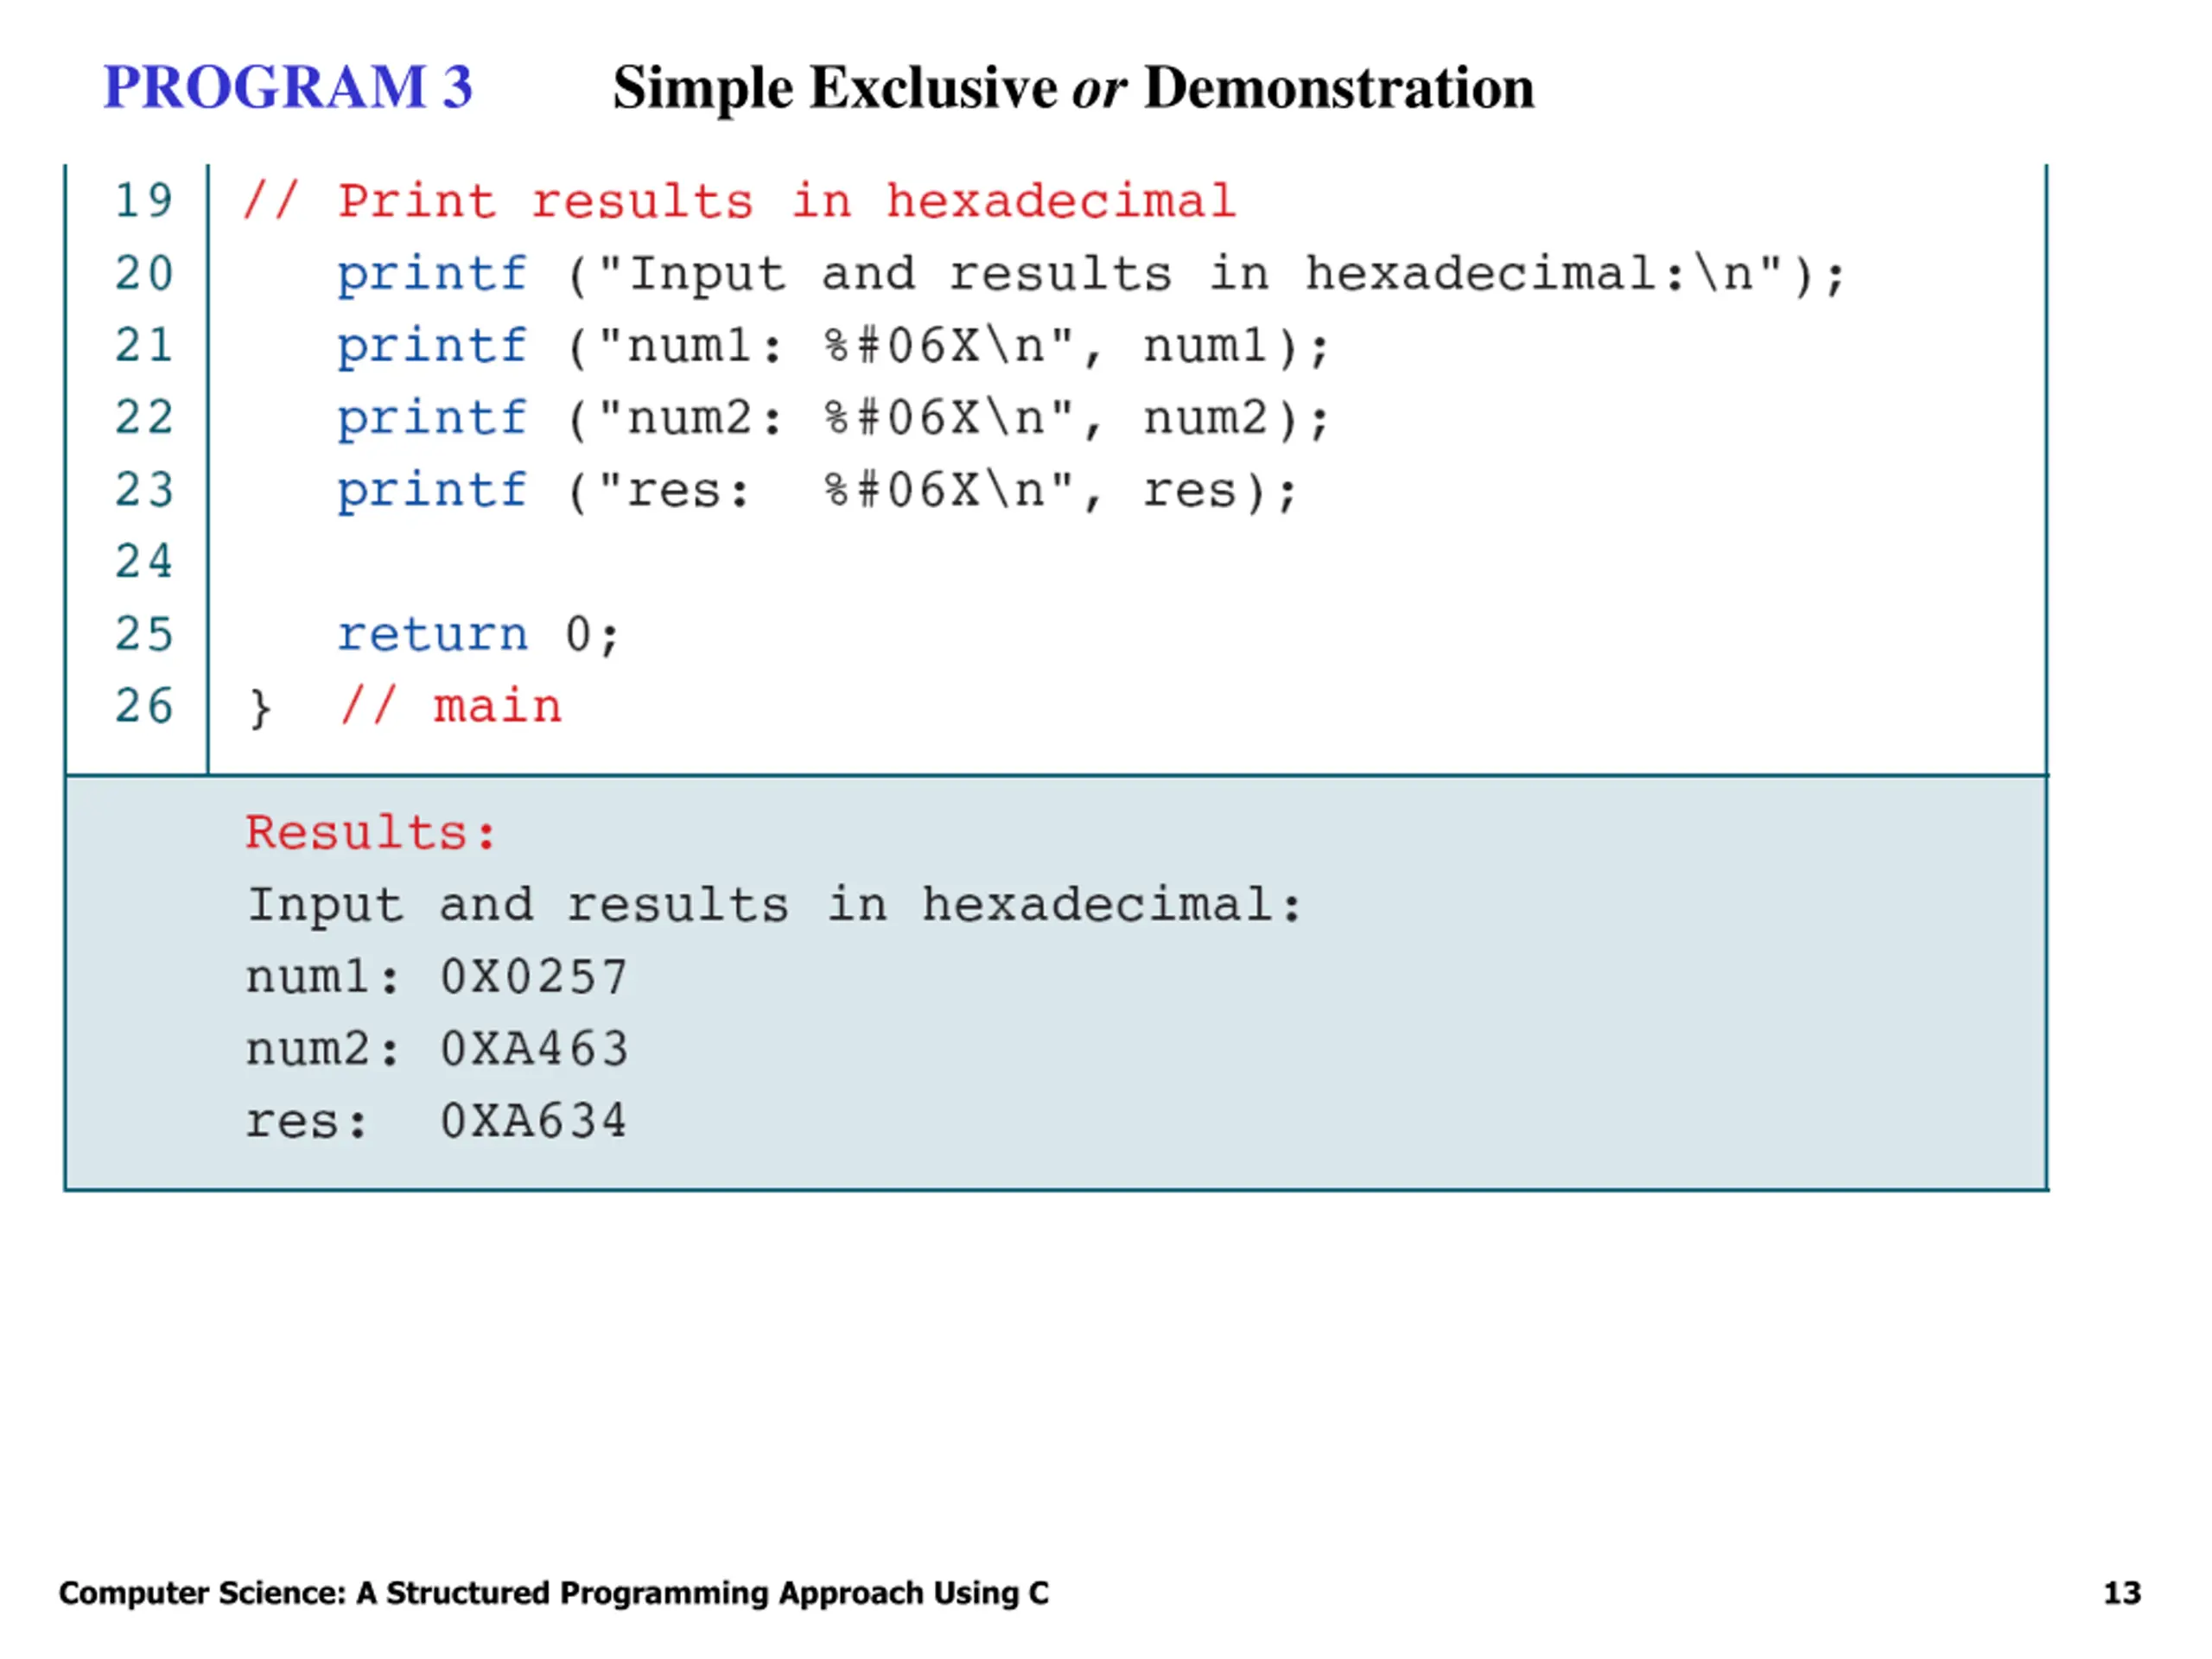Screen dimensions: 2212x1659
Task: Click the printf 'Input and results in hexadecimal' line
Action: click(x=1090, y=274)
